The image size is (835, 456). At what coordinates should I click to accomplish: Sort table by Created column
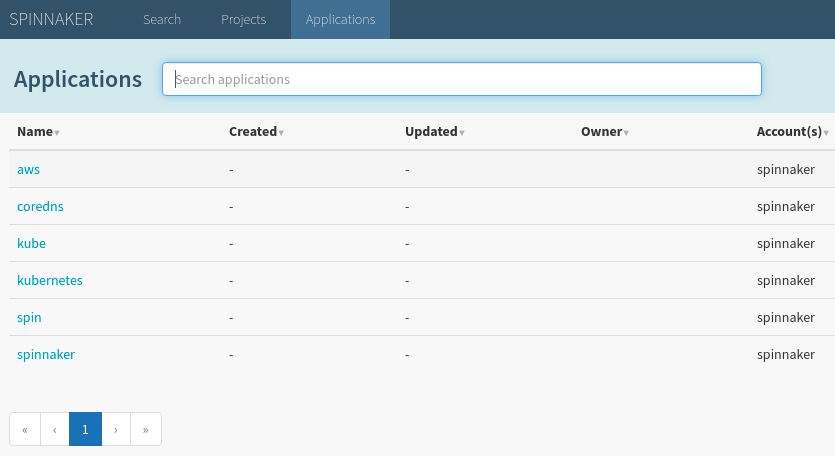tap(255, 131)
